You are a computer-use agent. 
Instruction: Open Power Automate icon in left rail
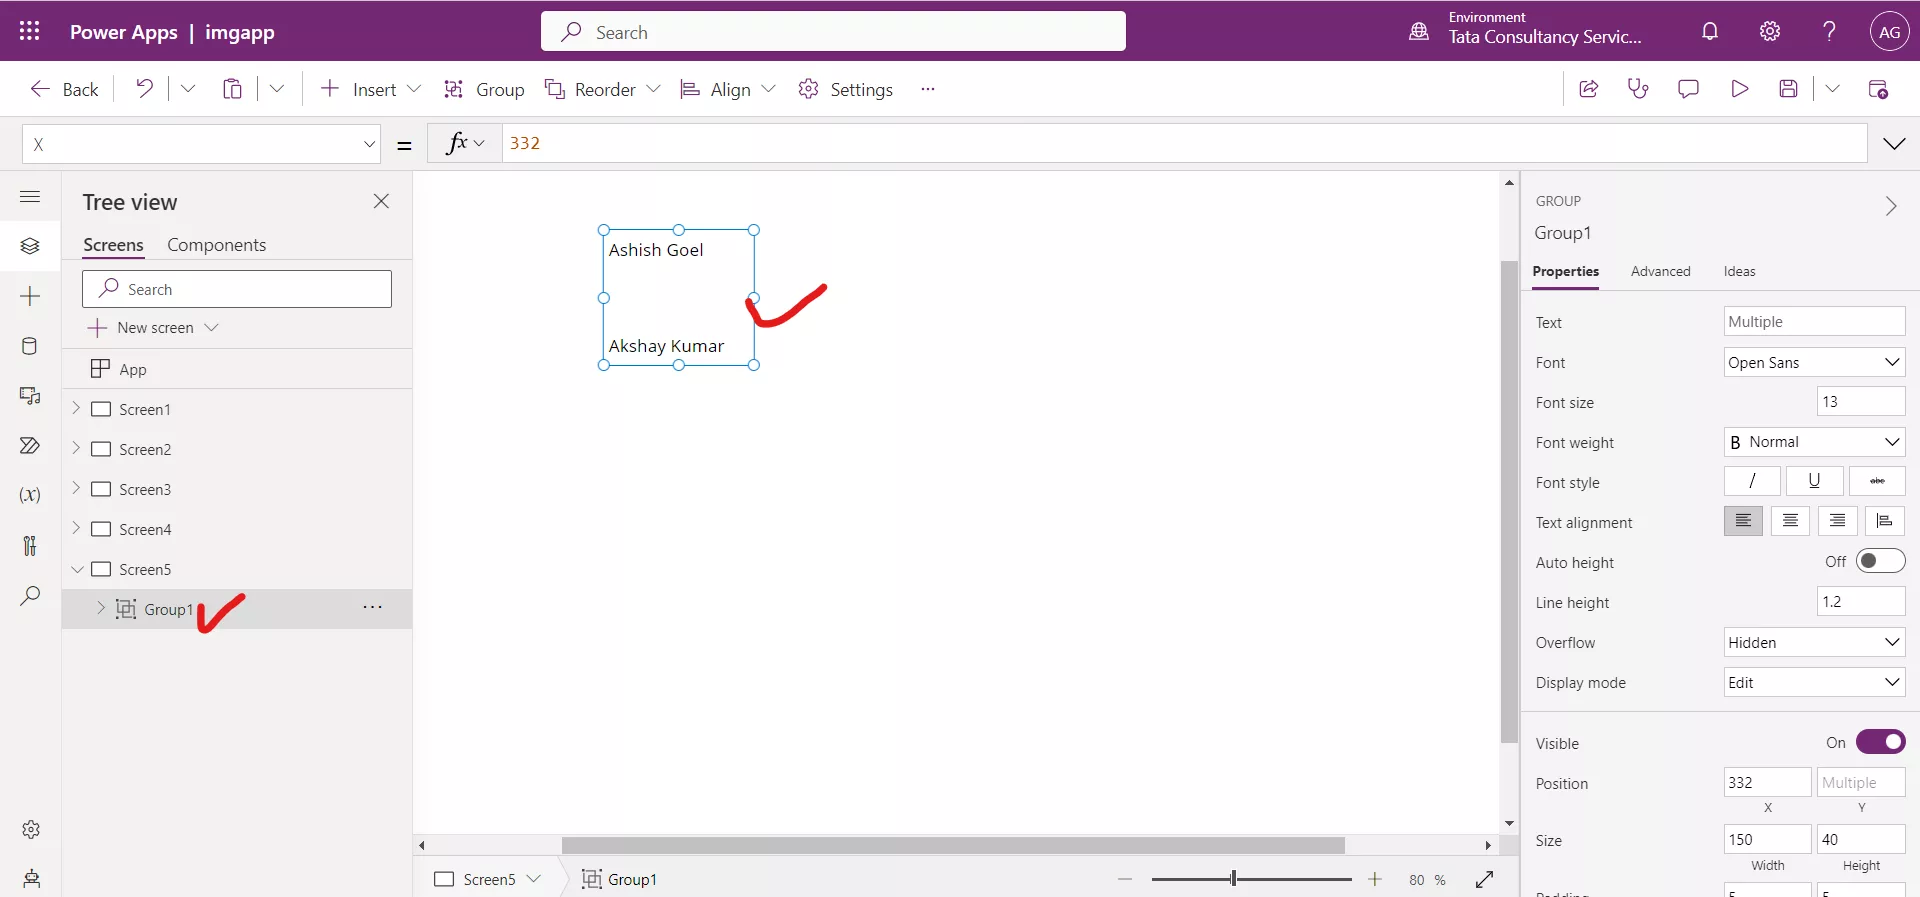30,446
